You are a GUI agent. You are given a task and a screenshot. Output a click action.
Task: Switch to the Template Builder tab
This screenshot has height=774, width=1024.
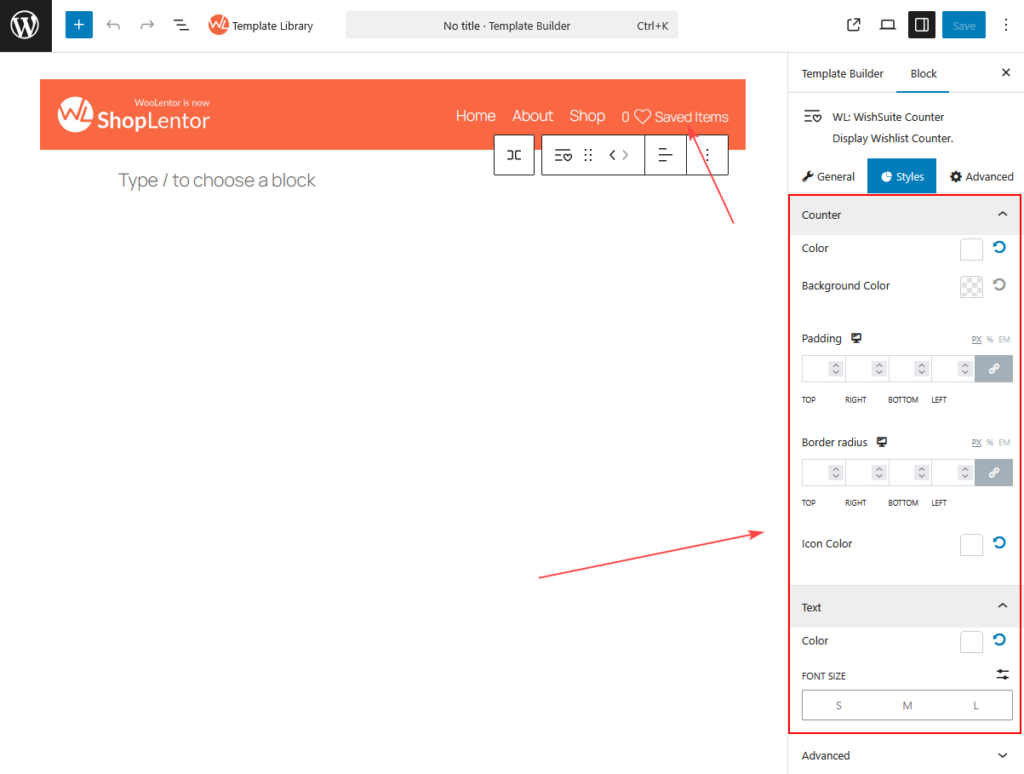tap(842, 74)
